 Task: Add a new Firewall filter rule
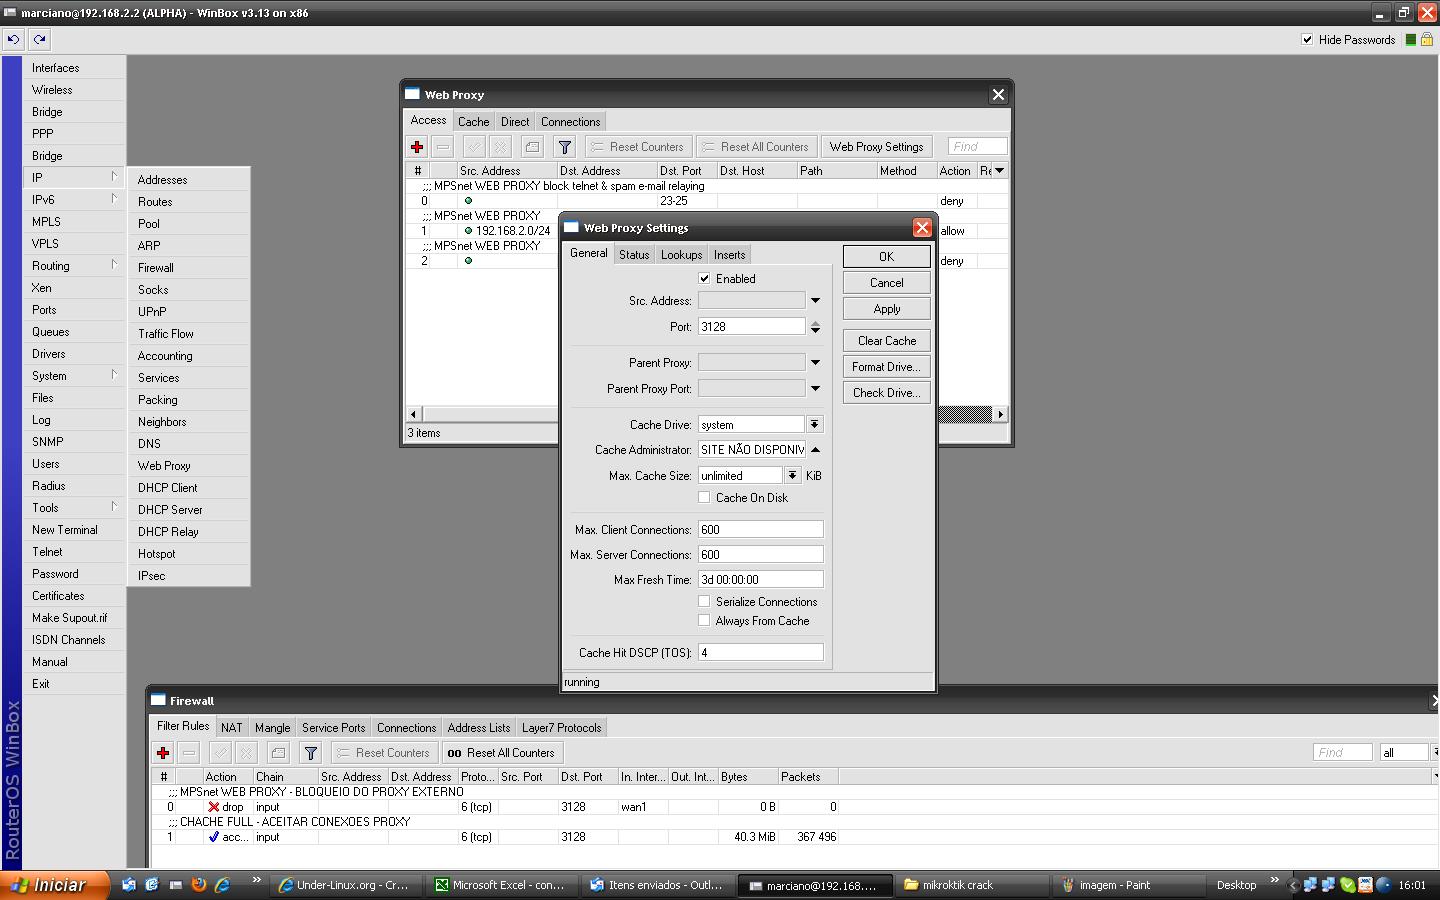[163, 753]
